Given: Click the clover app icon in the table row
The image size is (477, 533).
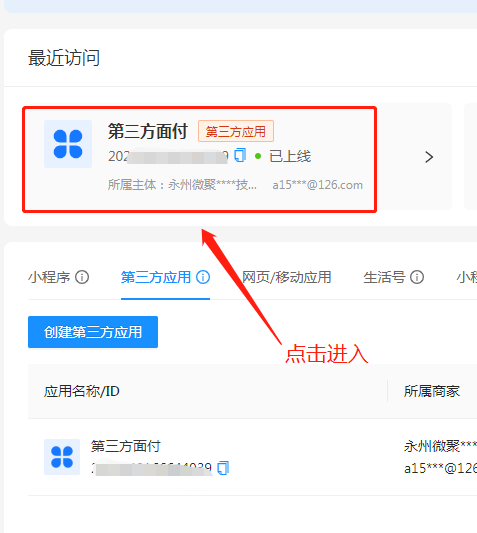Looking at the screenshot, I should (62, 457).
